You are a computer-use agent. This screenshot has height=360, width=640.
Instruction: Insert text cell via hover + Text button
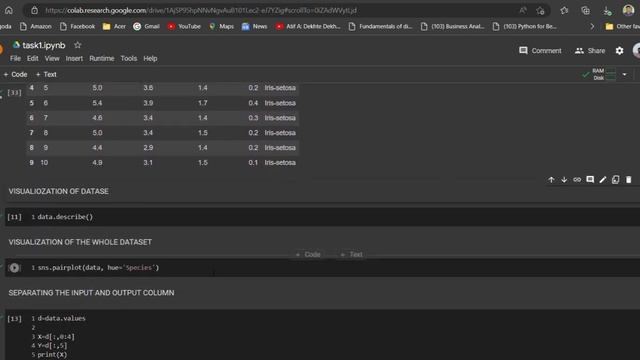[x=352, y=254]
